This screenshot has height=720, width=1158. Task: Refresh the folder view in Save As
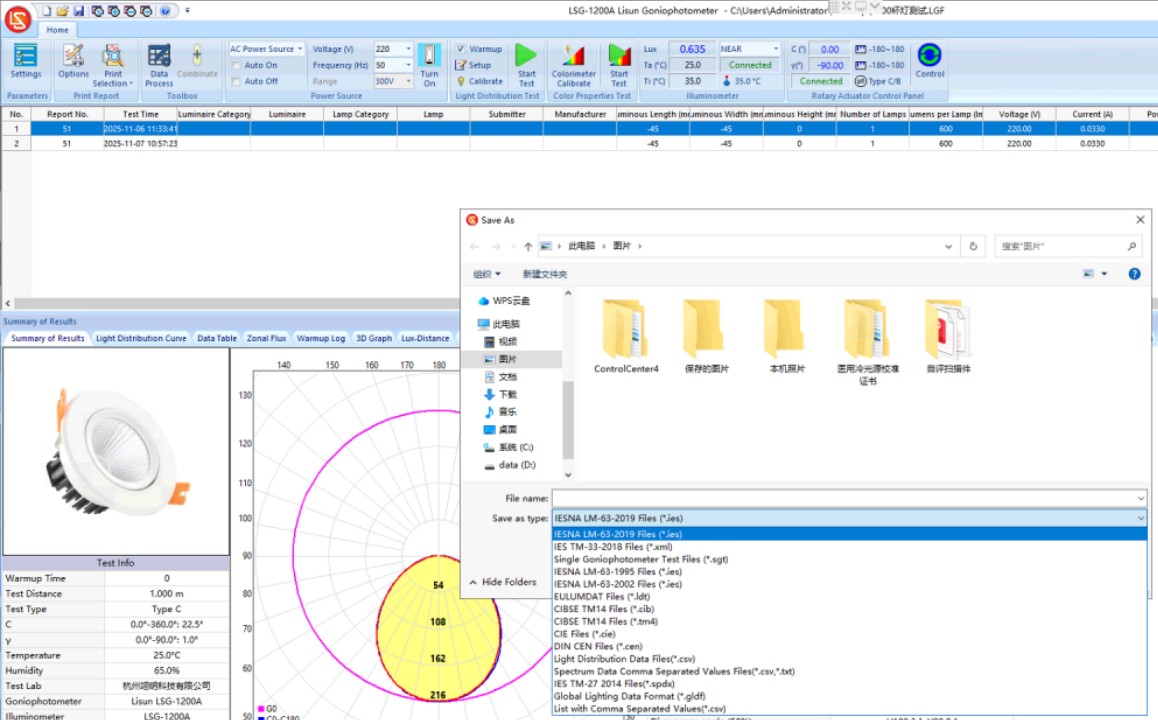973,247
